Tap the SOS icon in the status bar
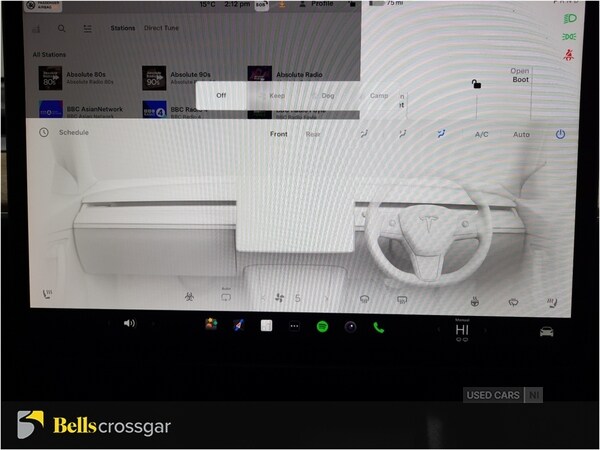The height and width of the screenshot is (450, 600). 261,5
